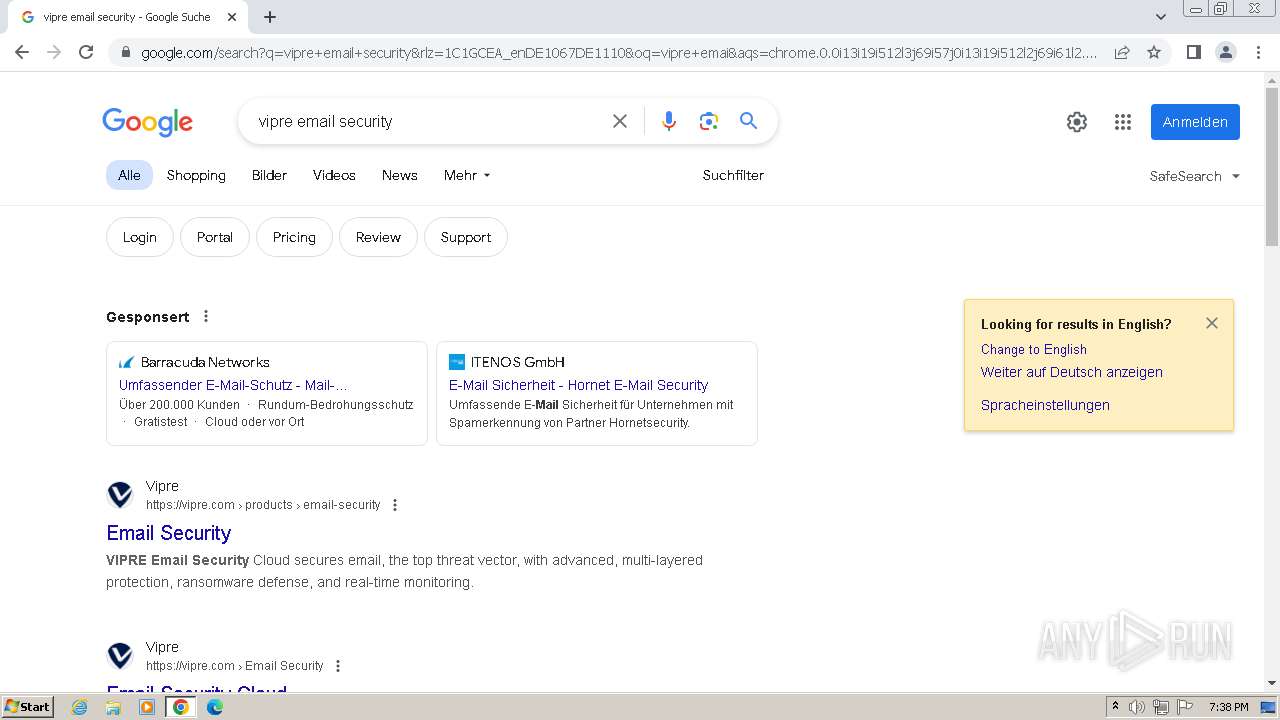Open the tab search chevron in Chrome
This screenshot has width=1280, height=720.
pos(1160,16)
